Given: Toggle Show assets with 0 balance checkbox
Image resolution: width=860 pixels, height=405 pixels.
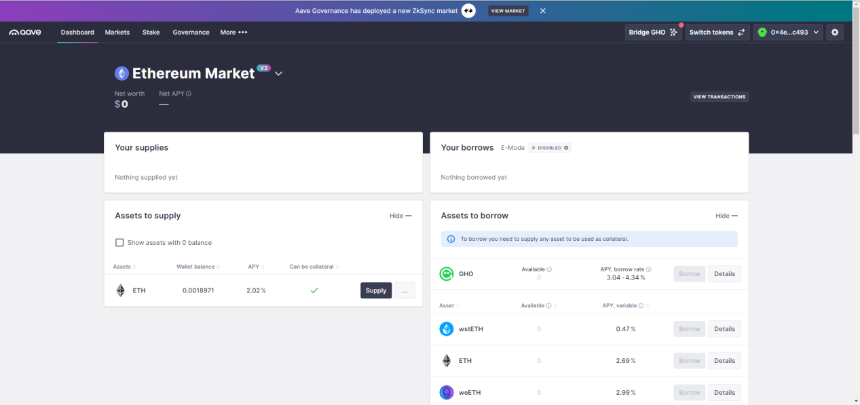Looking at the screenshot, I should [119, 243].
